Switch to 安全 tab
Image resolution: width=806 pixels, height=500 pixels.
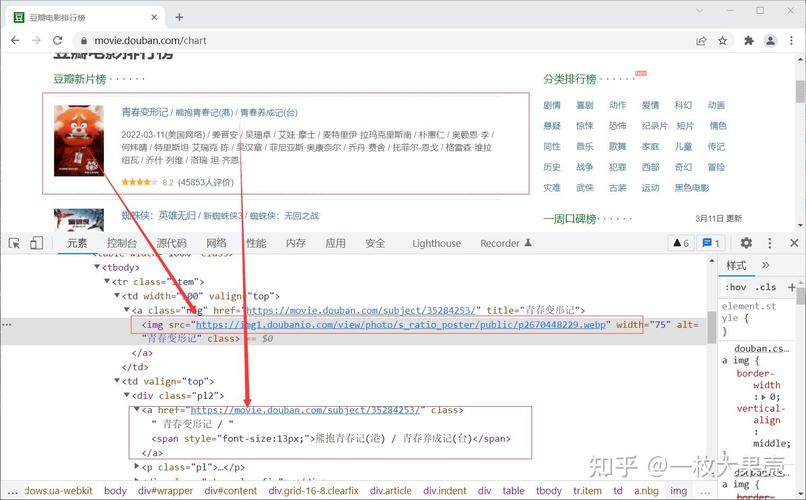click(x=375, y=243)
